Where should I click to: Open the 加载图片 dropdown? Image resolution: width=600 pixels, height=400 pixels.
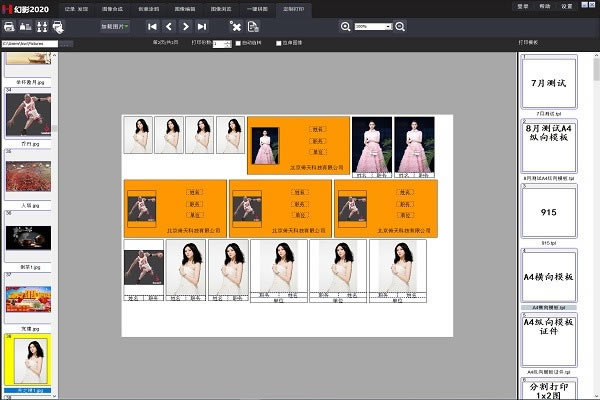pyautogui.click(x=115, y=26)
